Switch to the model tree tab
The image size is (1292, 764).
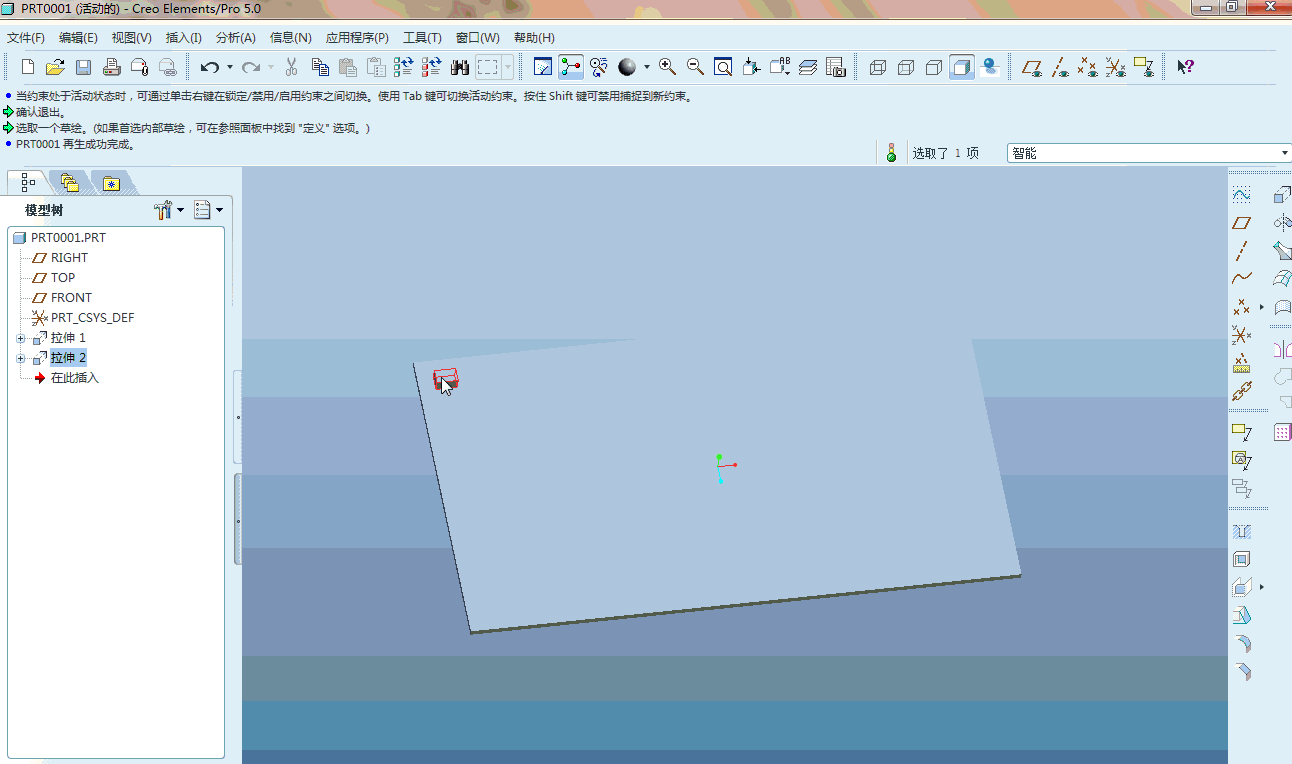[x=28, y=183]
